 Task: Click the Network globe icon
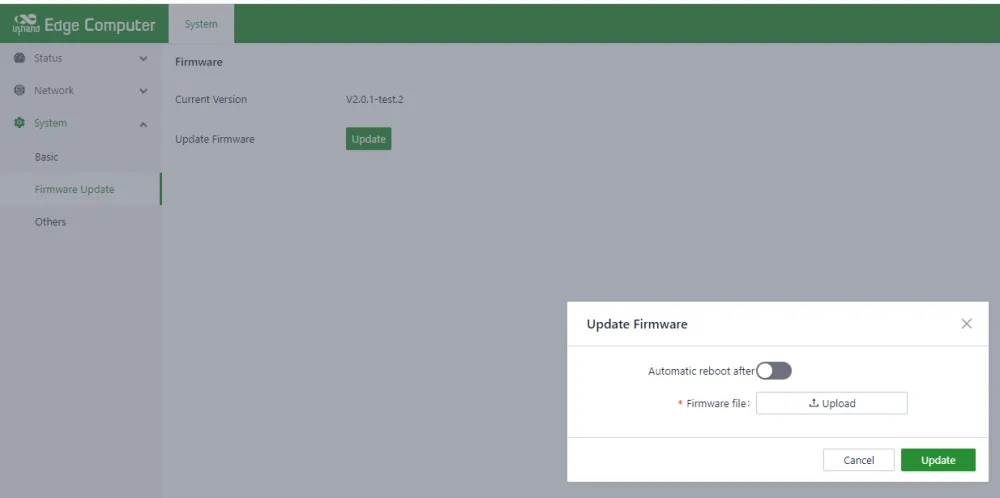pos(19,91)
